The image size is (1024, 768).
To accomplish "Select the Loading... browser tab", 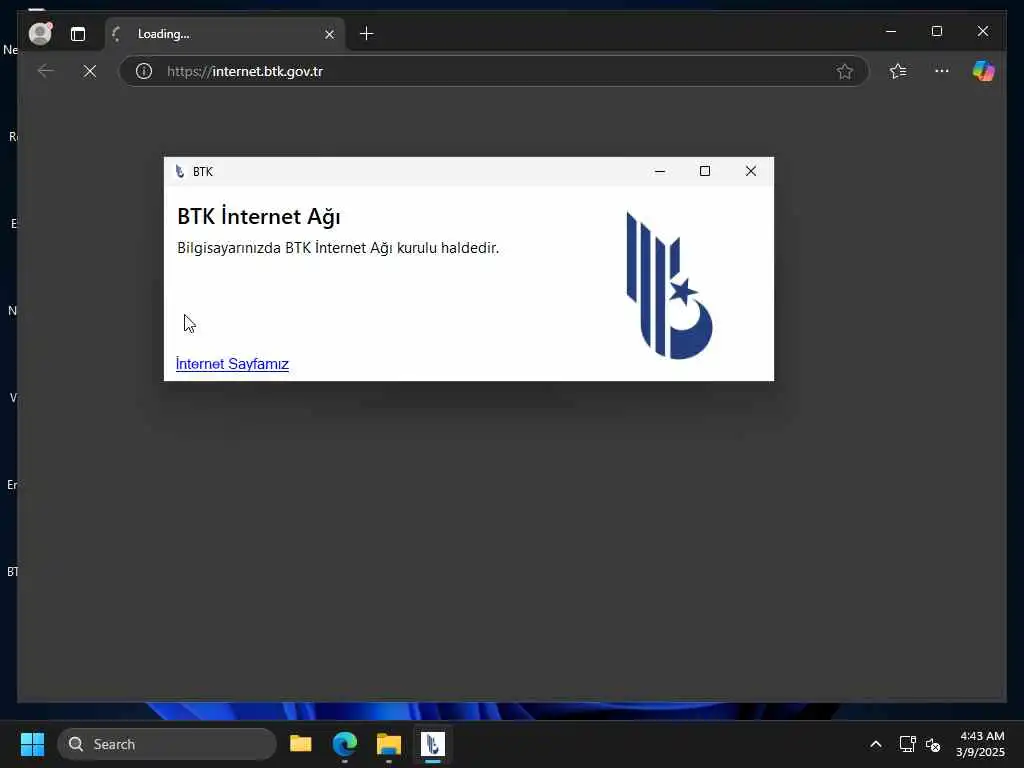I will (224, 34).
